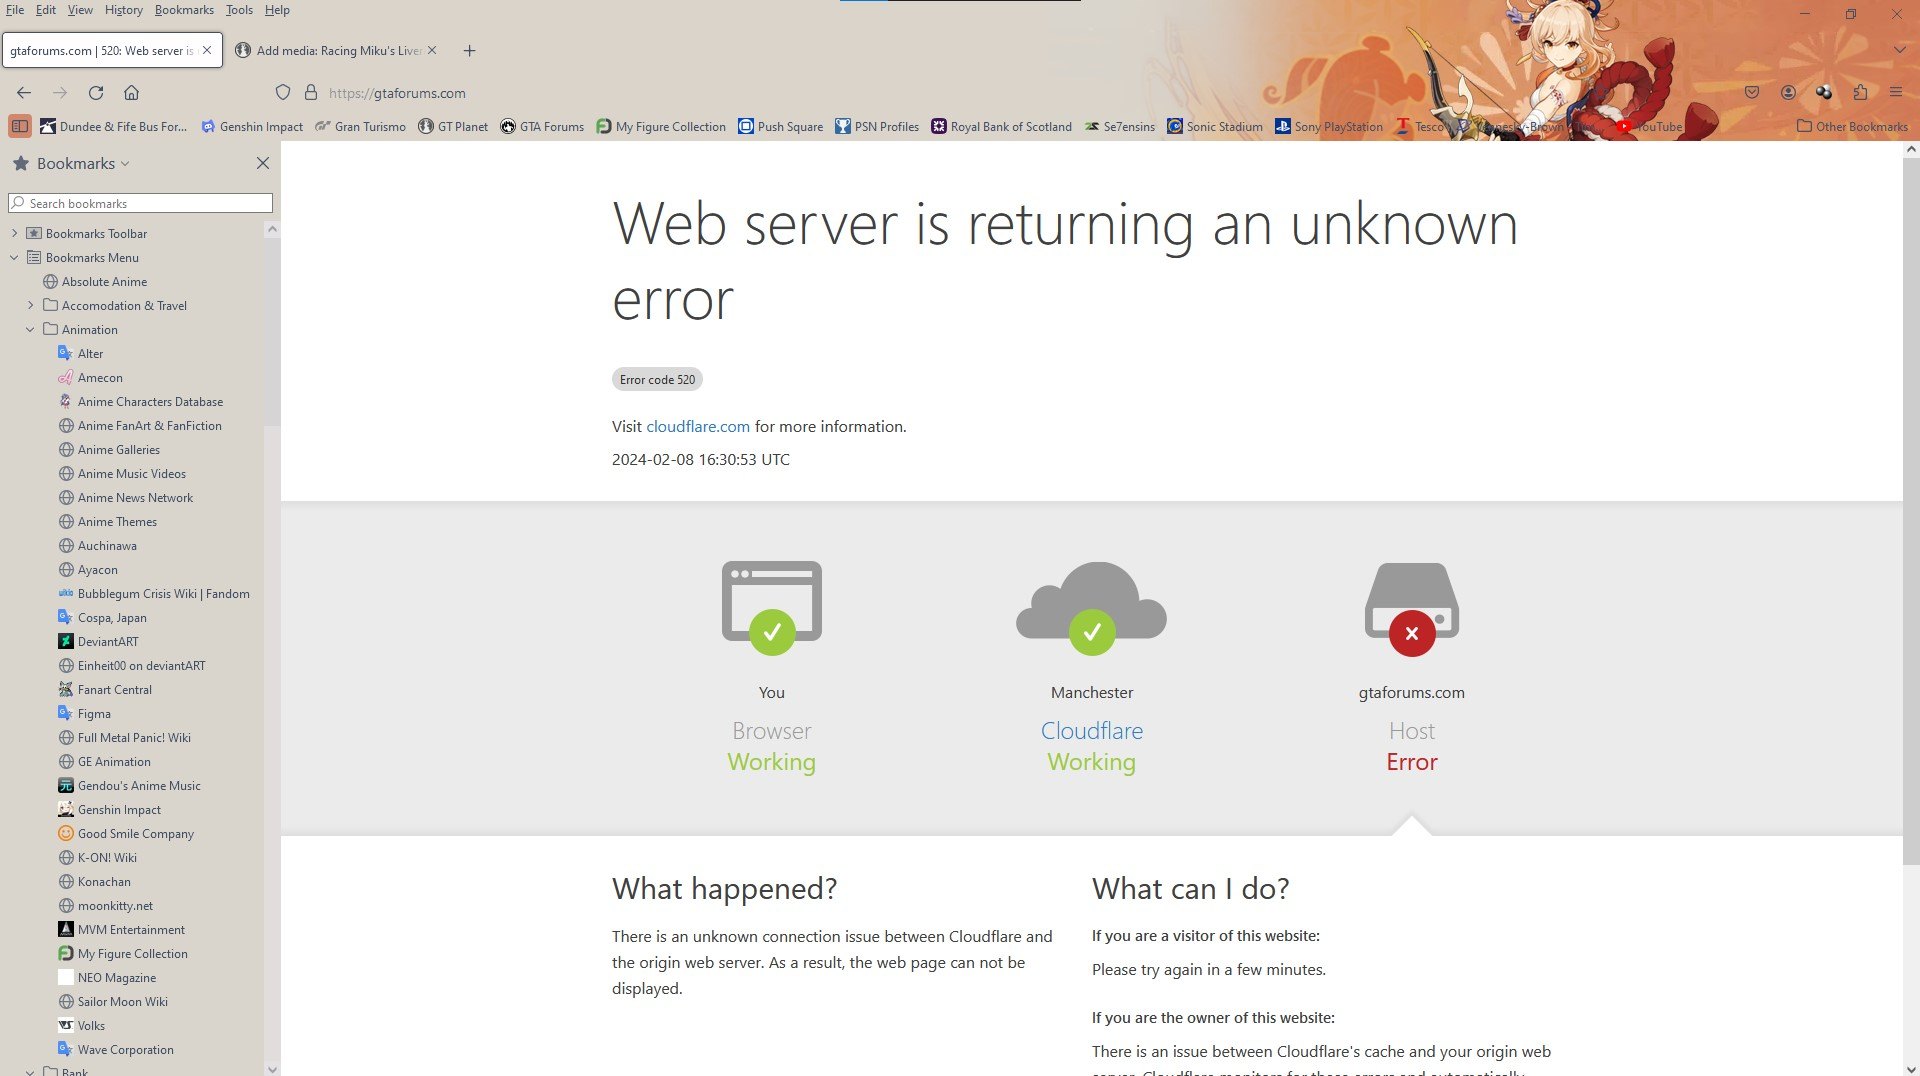Click the Cloudflare status link

1091,731
